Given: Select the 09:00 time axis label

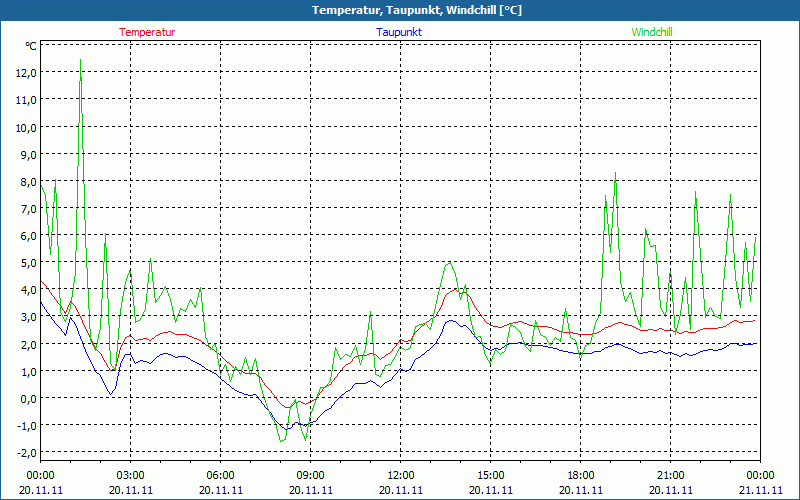Looking at the screenshot, I should [x=310, y=475].
